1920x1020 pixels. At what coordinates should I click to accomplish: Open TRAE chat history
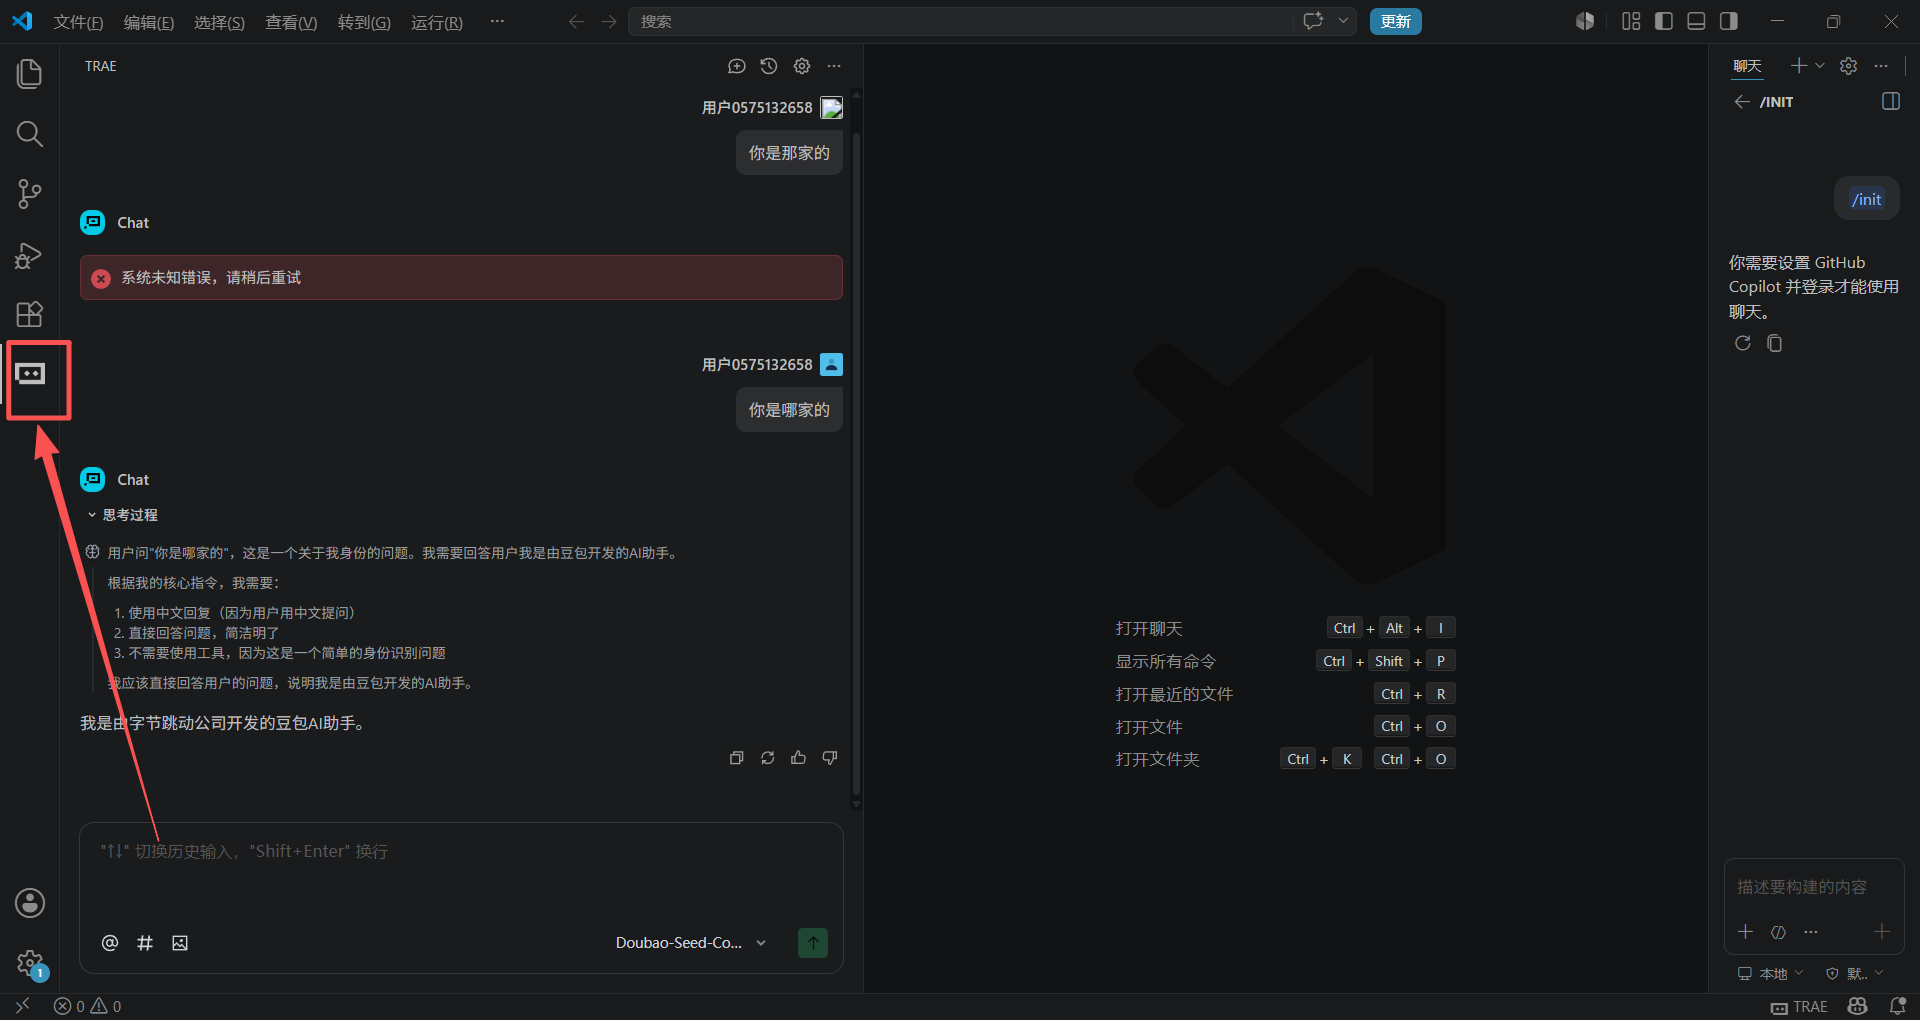tap(769, 66)
